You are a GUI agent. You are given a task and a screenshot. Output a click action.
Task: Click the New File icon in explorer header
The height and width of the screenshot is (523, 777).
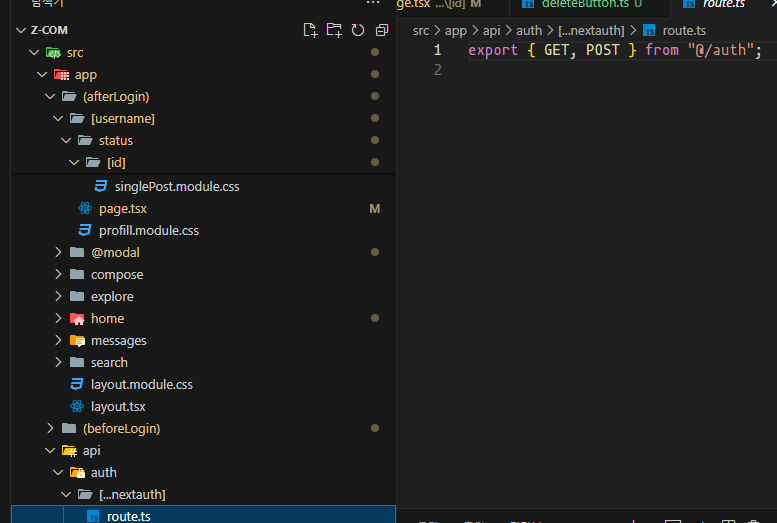(310, 30)
